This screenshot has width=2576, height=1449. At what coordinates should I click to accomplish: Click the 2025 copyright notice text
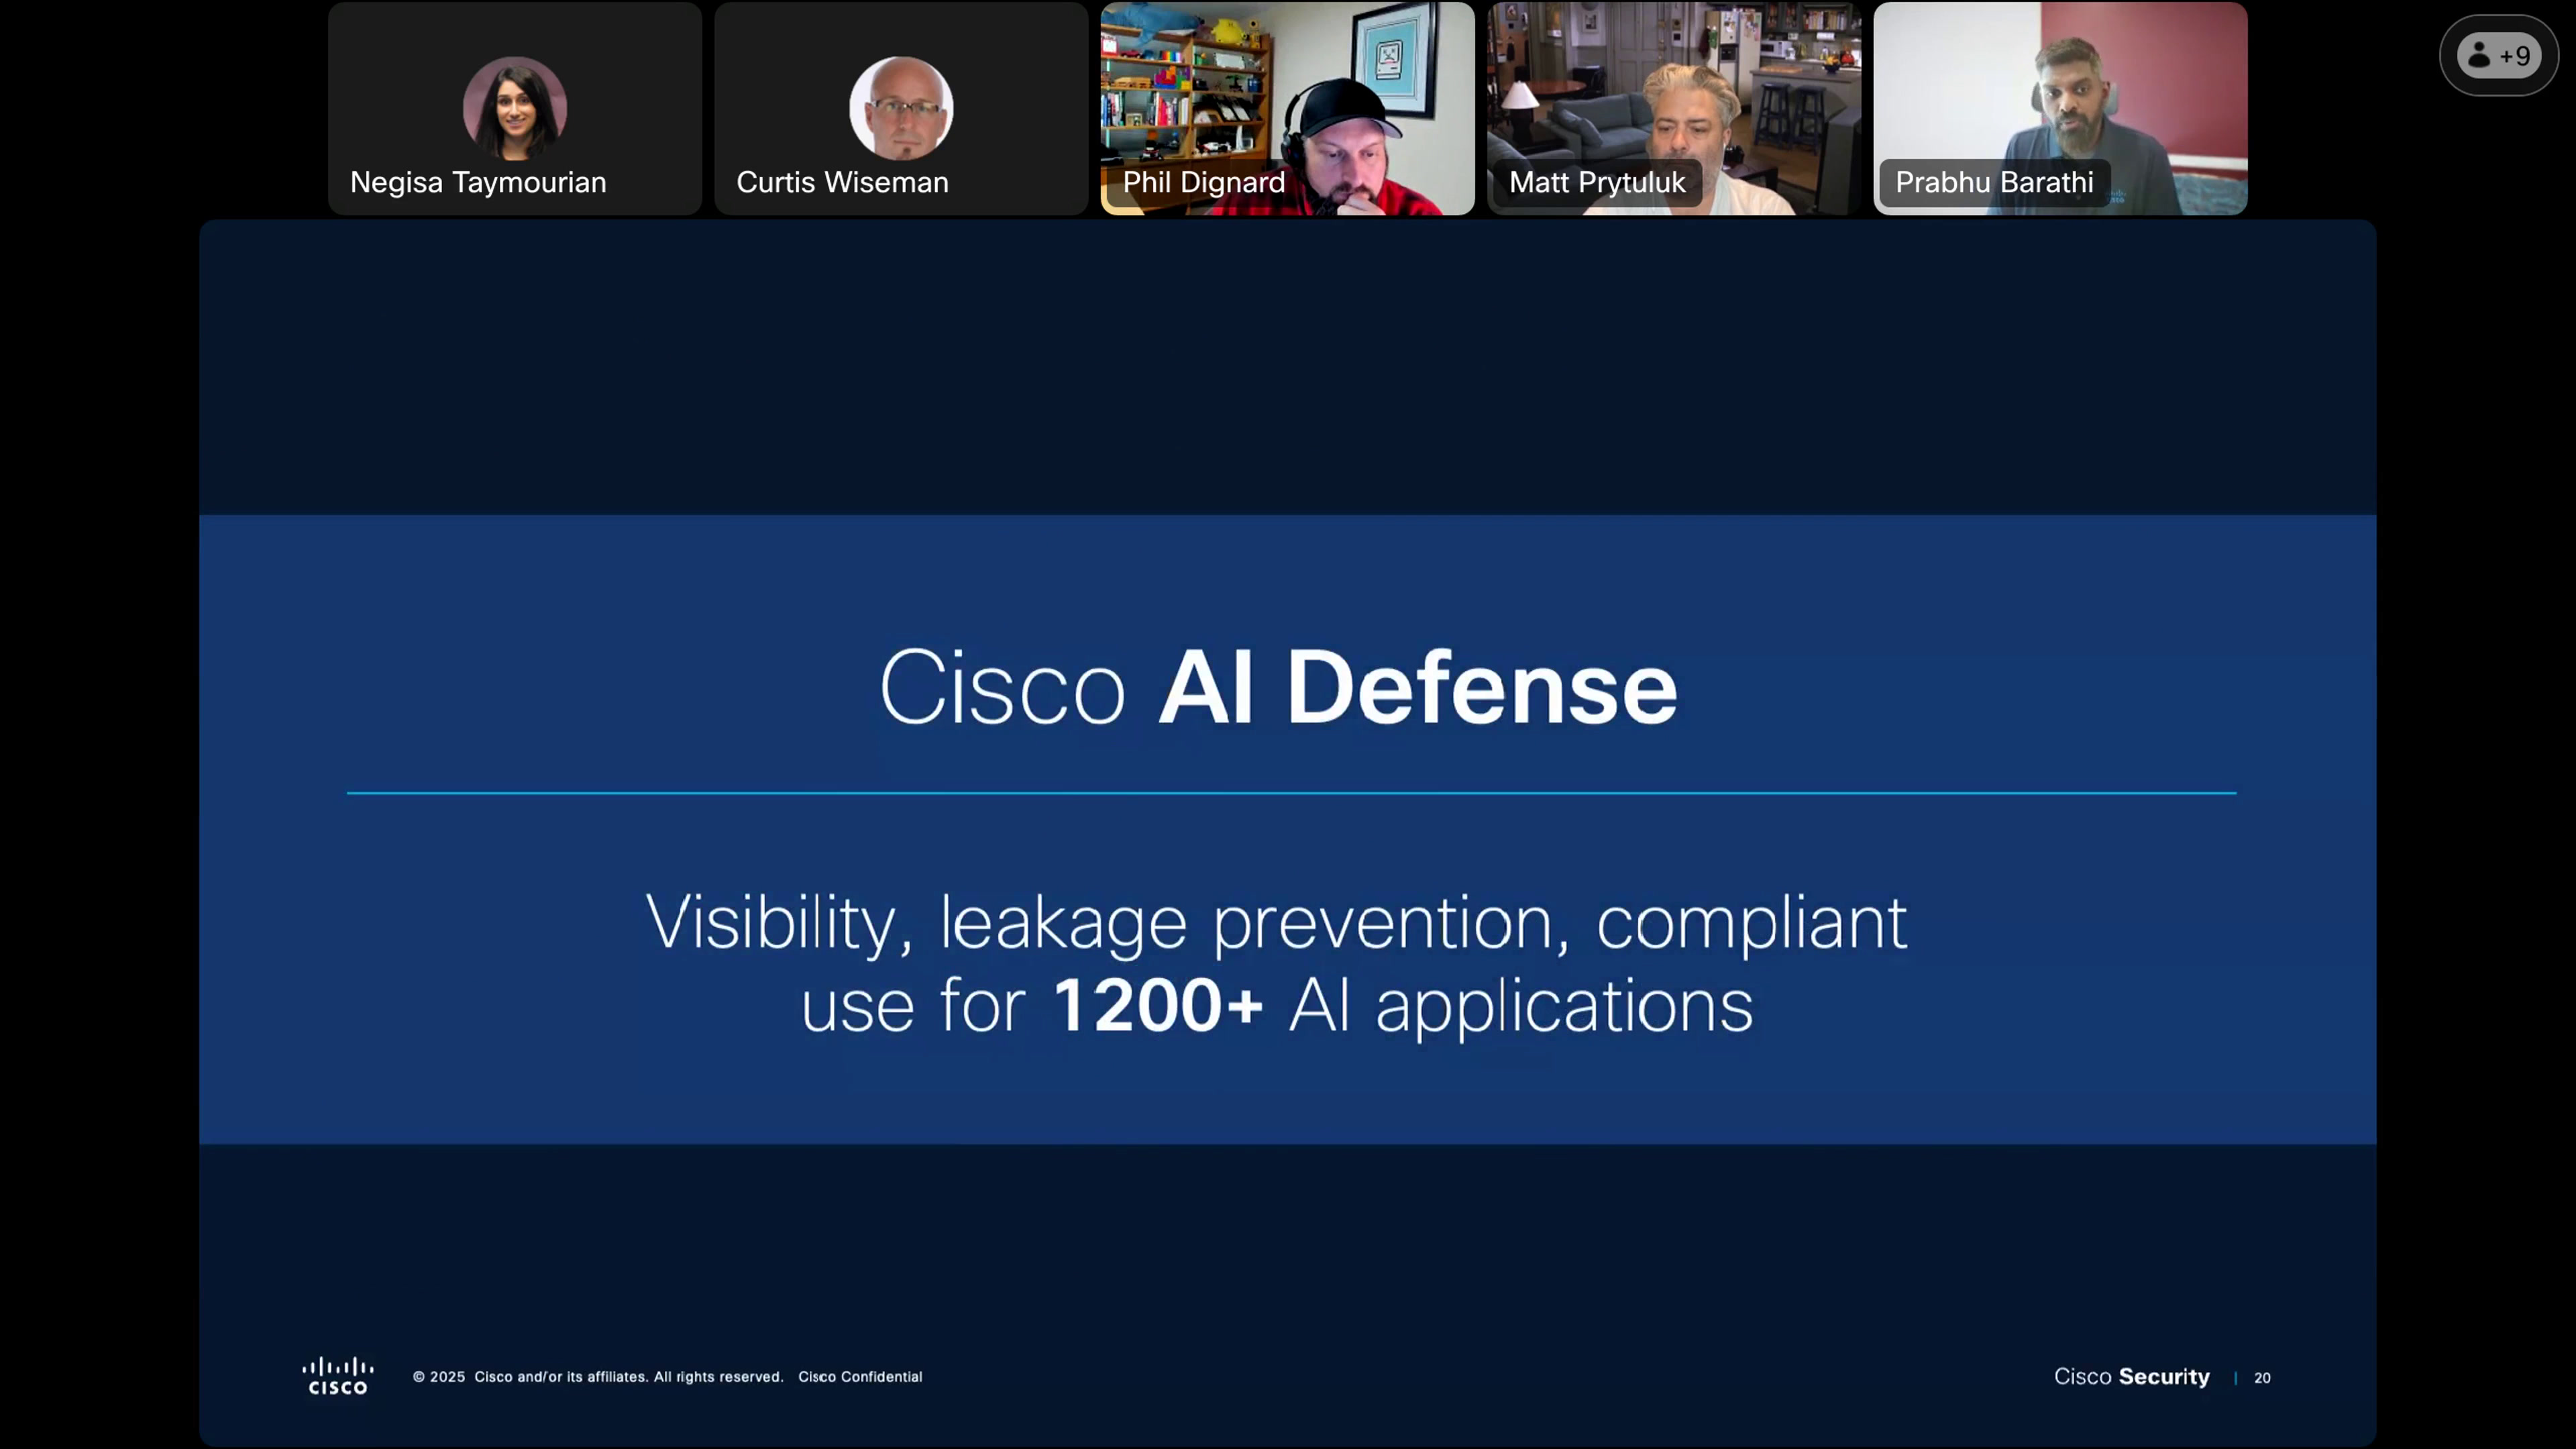point(598,1377)
